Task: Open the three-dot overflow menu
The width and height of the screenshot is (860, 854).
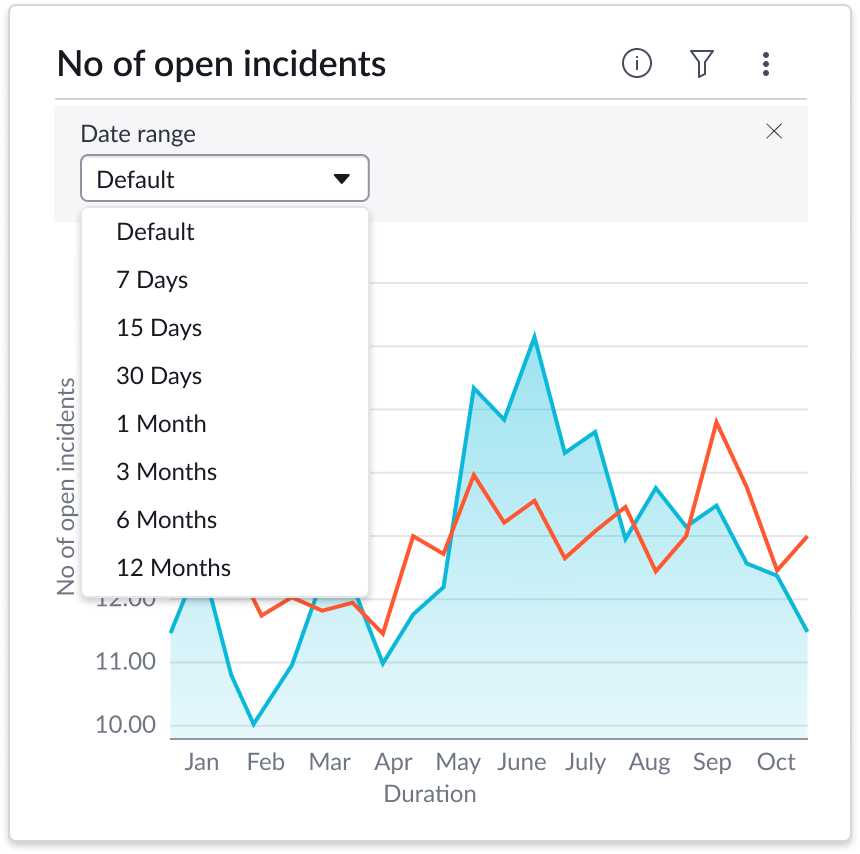Action: coord(765,64)
